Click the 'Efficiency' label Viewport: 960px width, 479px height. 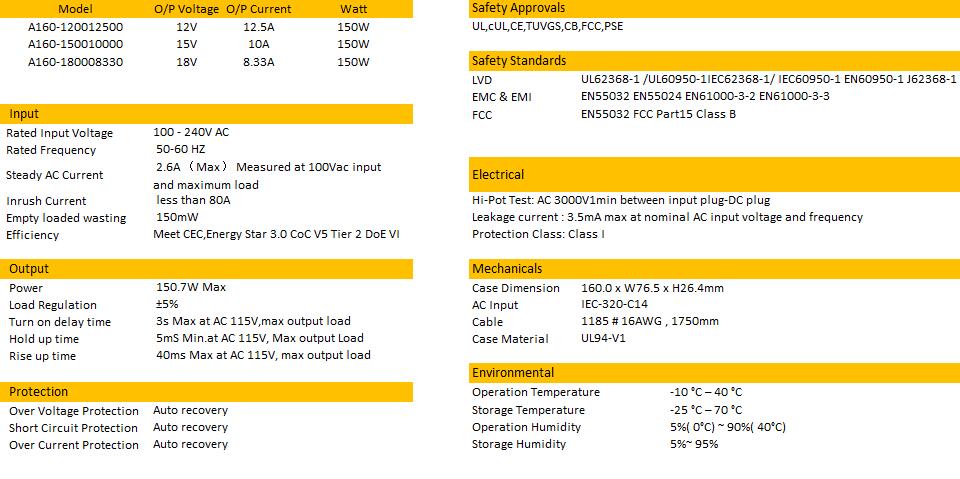(x=32, y=235)
